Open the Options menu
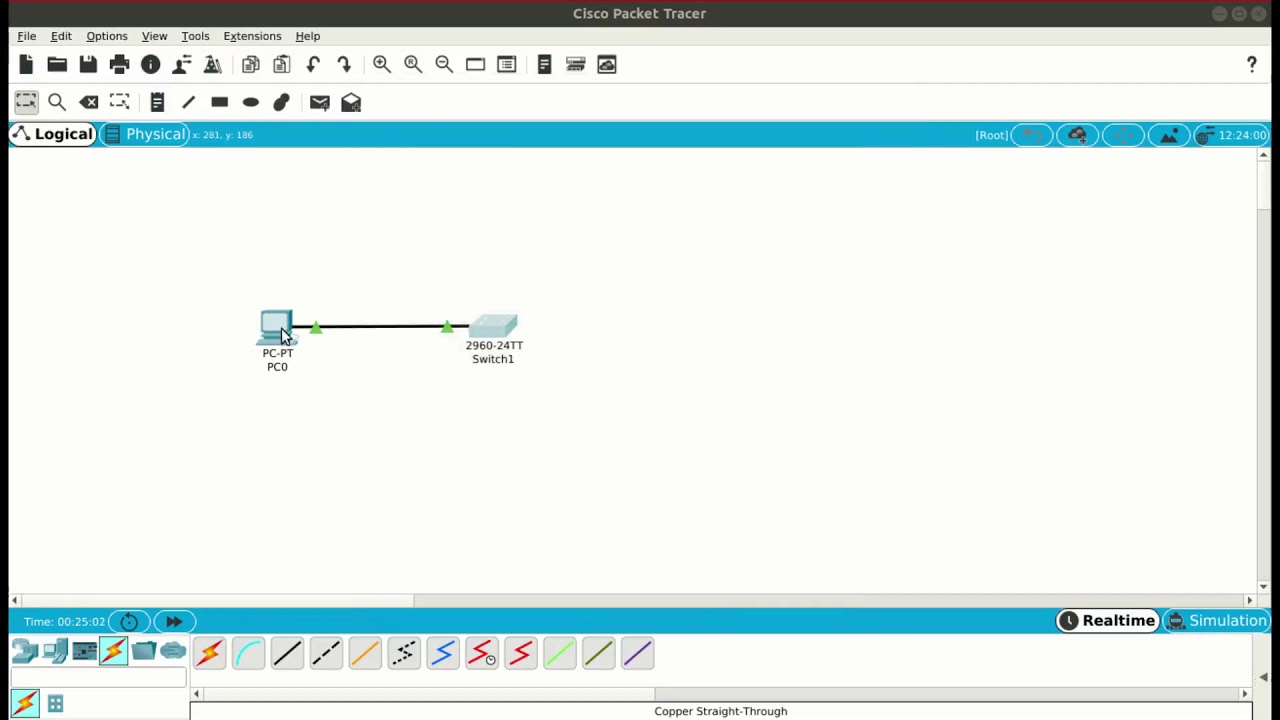The height and width of the screenshot is (720, 1280). pyautogui.click(x=107, y=36)
